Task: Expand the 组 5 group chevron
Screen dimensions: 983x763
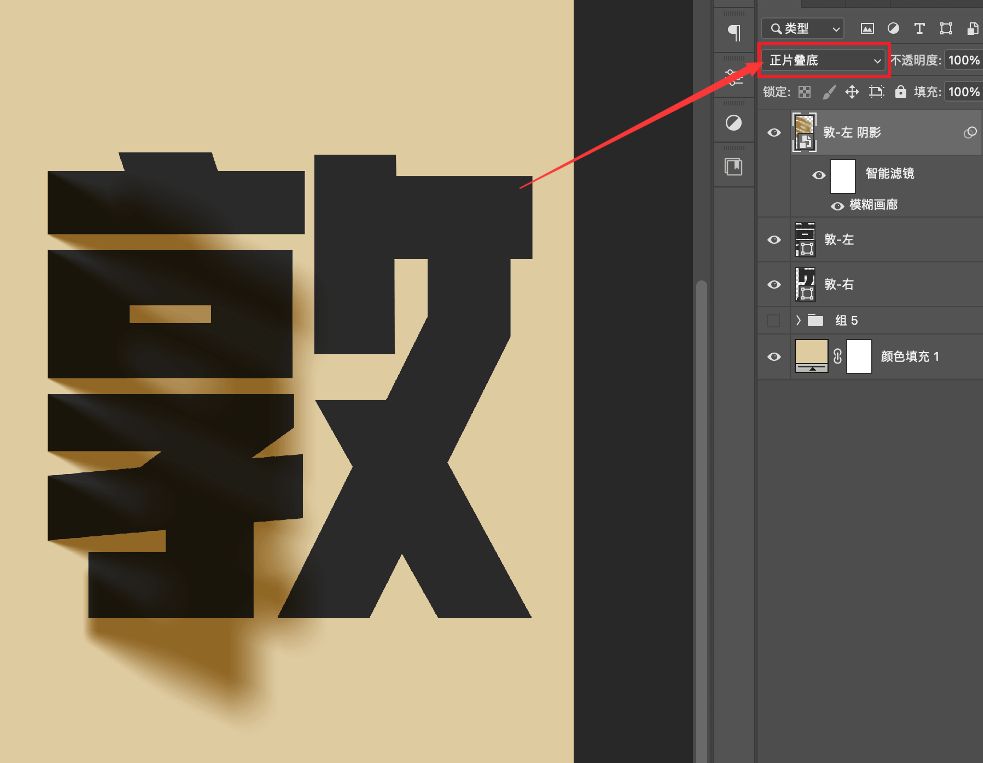Action: [798, 320]
